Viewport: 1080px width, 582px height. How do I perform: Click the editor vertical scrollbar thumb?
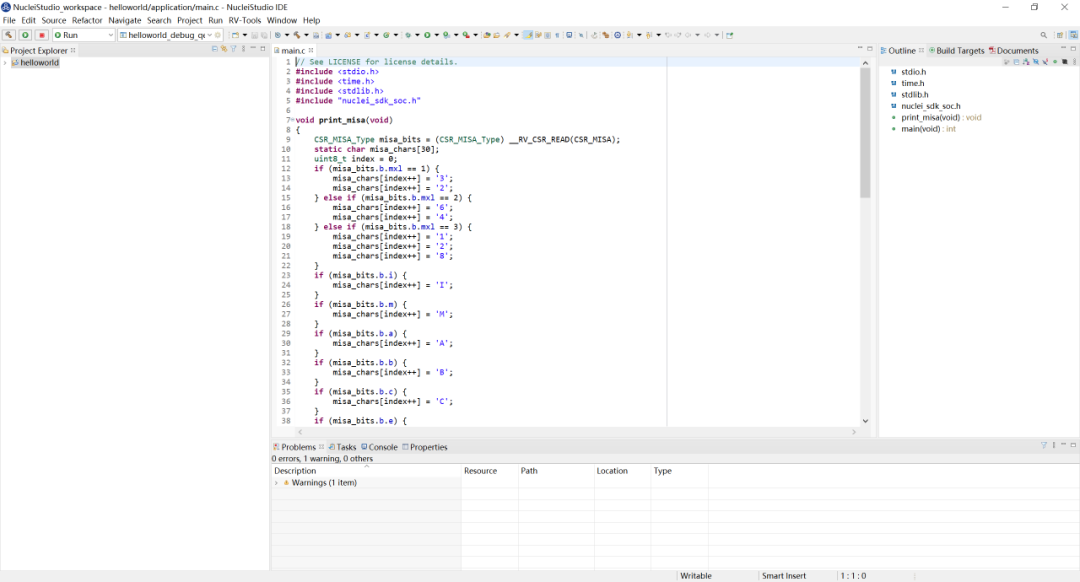point(865,132)
